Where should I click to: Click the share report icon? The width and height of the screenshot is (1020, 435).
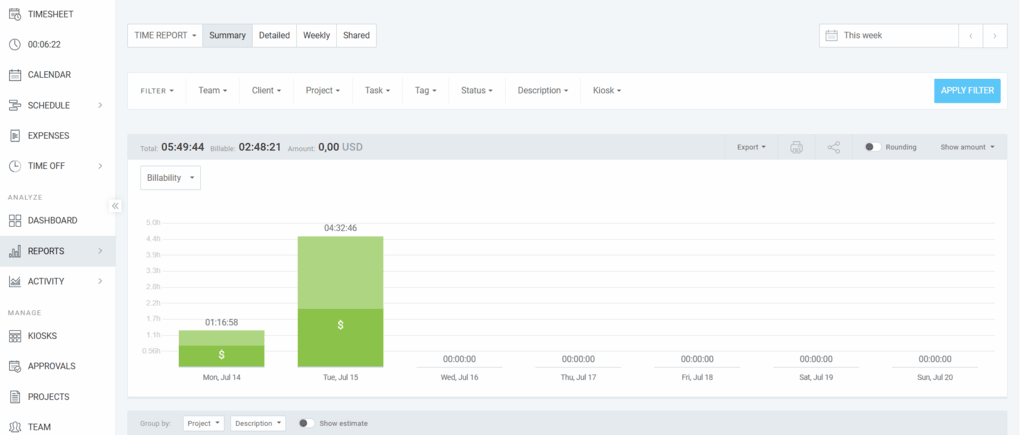click(834, 147)
